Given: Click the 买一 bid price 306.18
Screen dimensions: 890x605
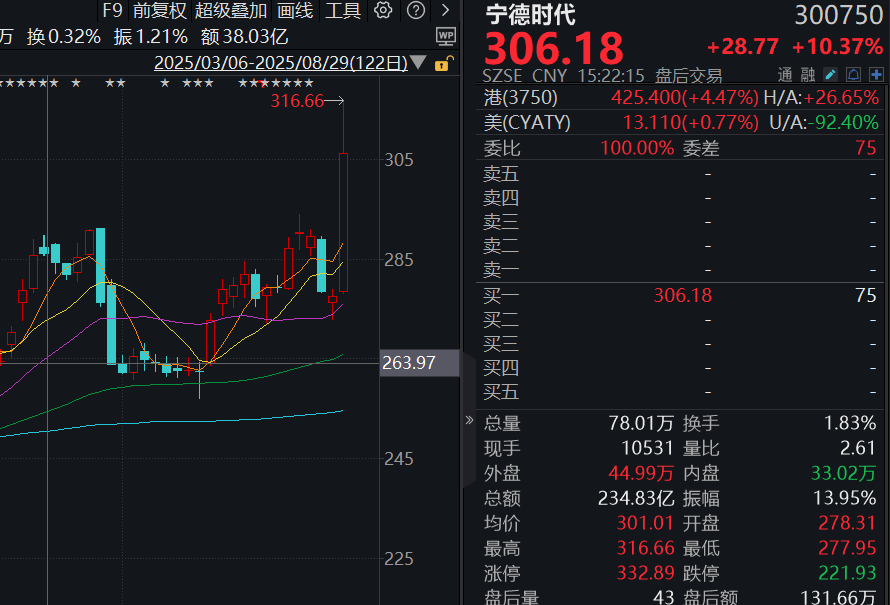Looking at the screenshot, I should tap(683, 296).
